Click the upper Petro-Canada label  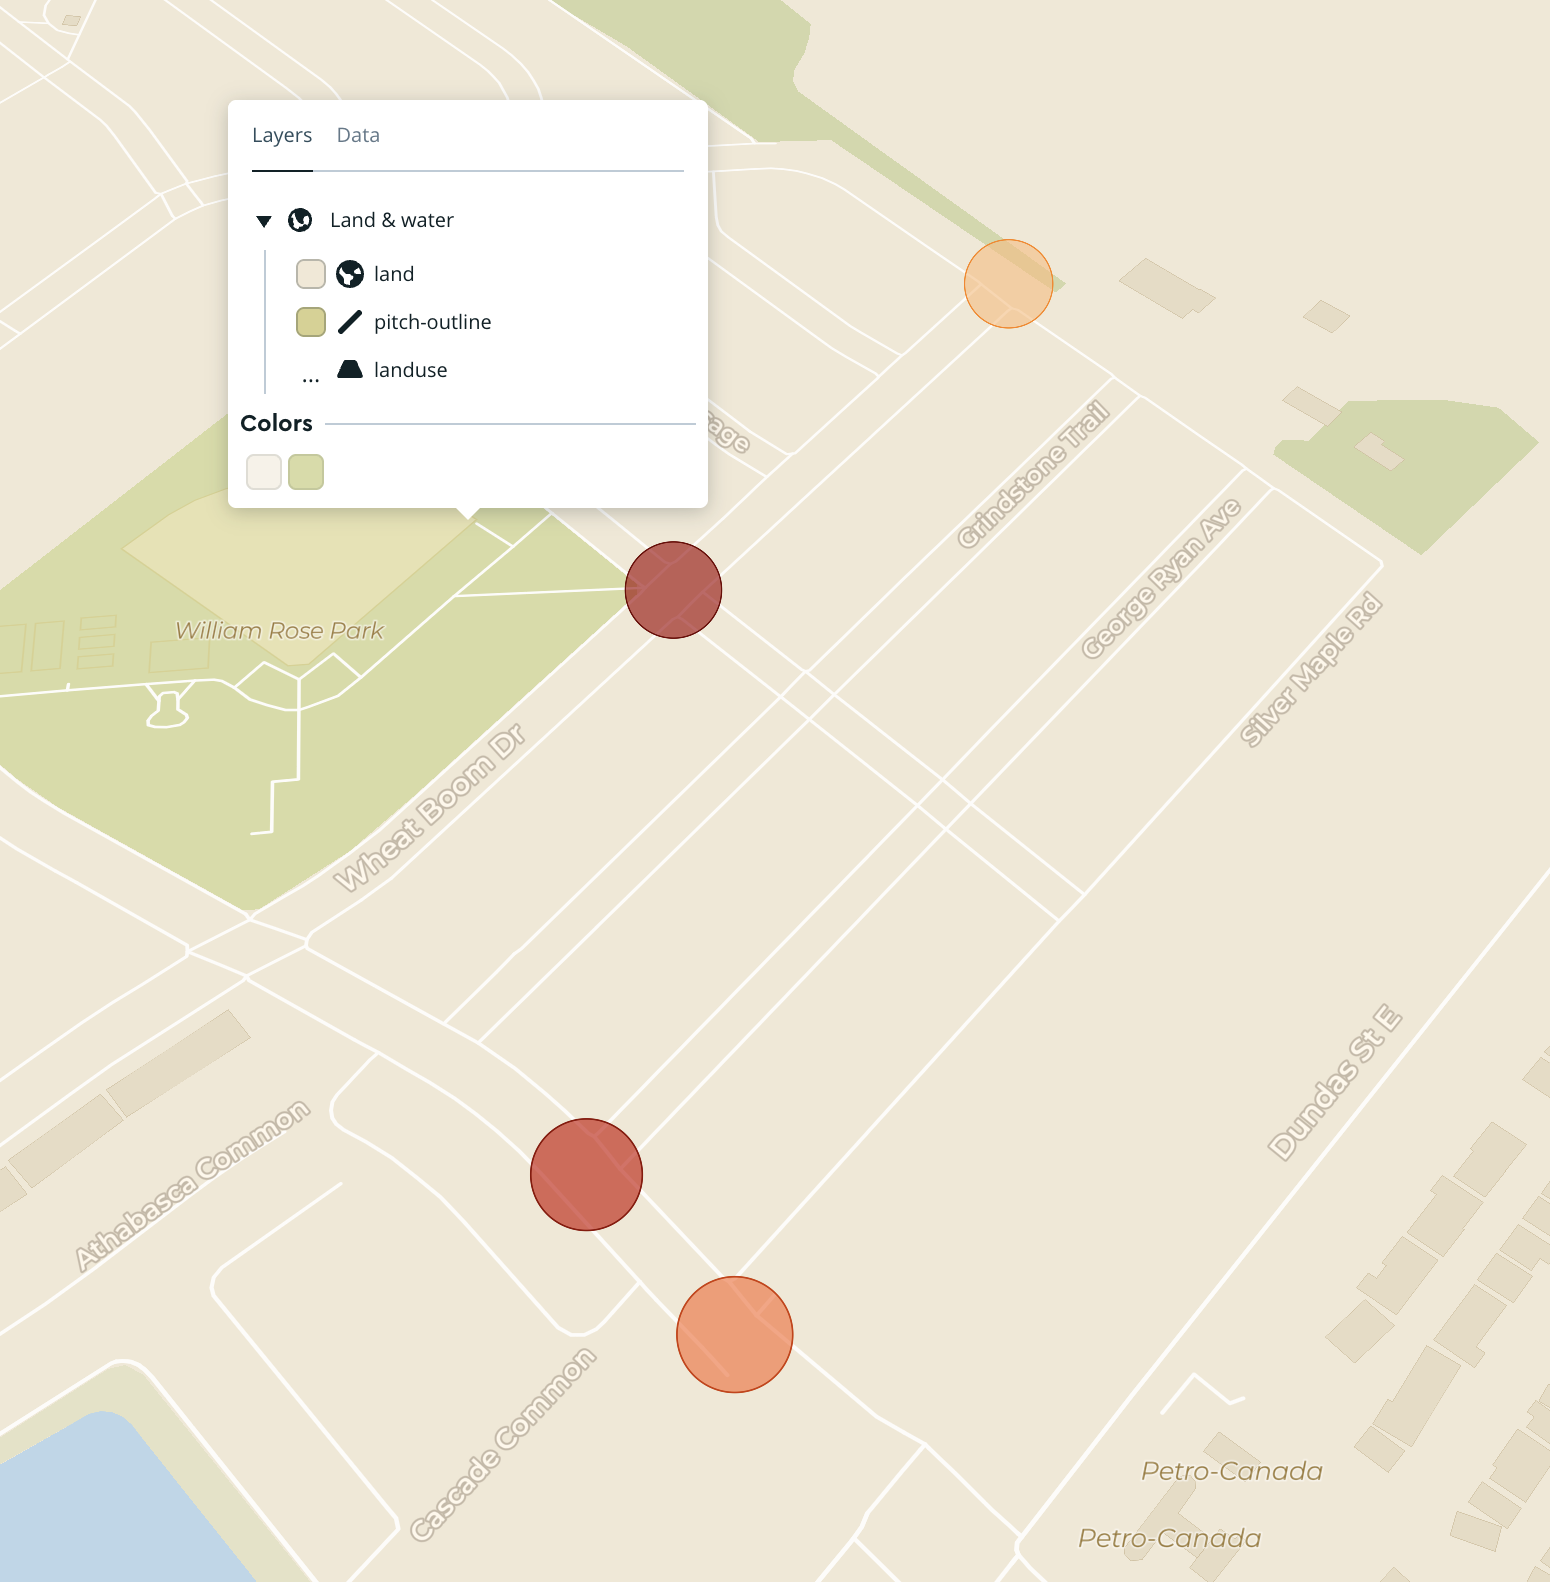point(1232,1471)
